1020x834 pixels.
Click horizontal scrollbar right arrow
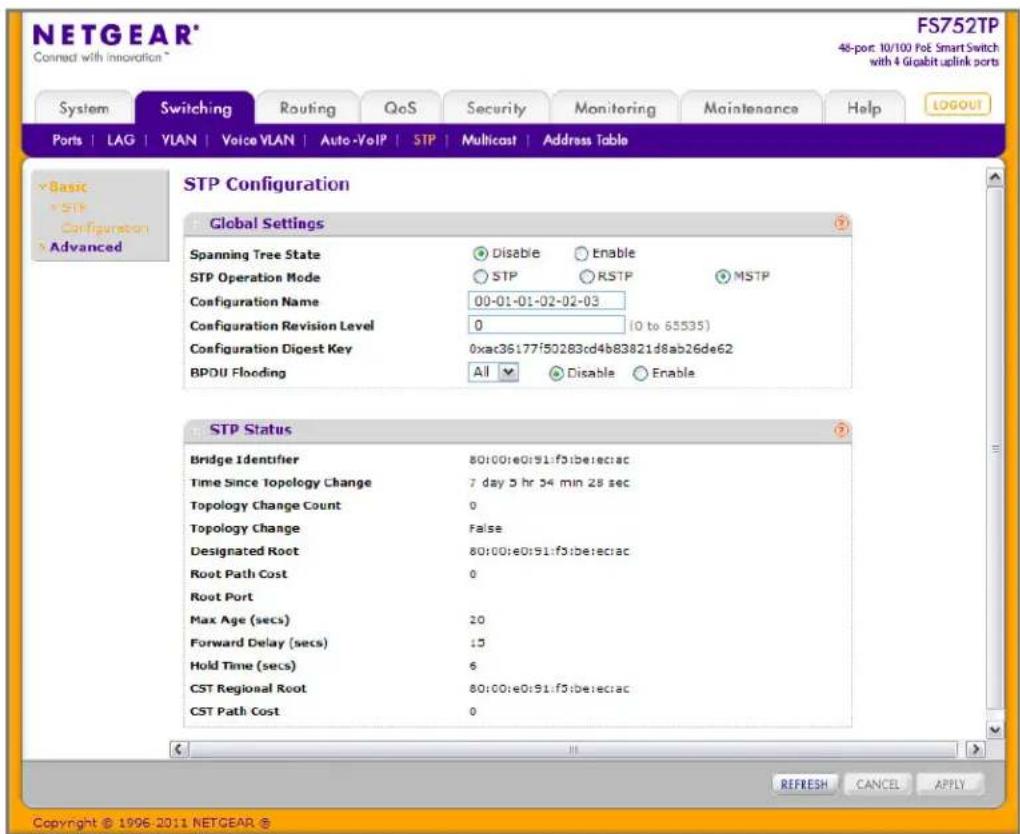975,749
